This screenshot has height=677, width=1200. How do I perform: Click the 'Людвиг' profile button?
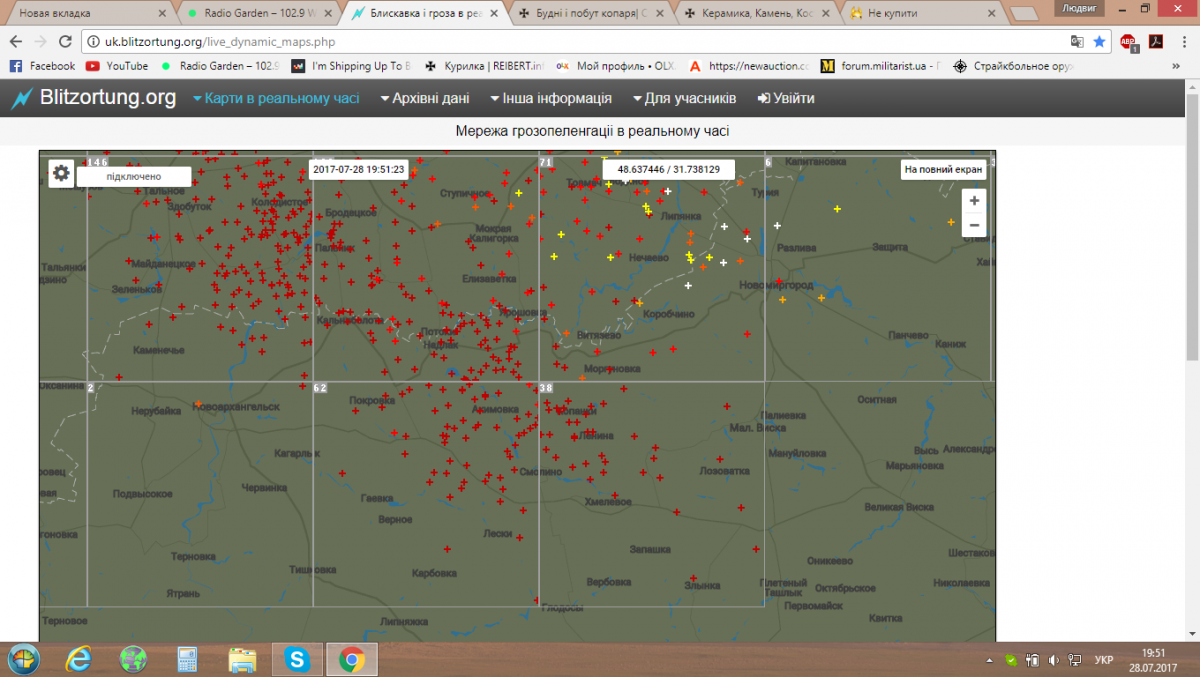[x=1080, y=7]
